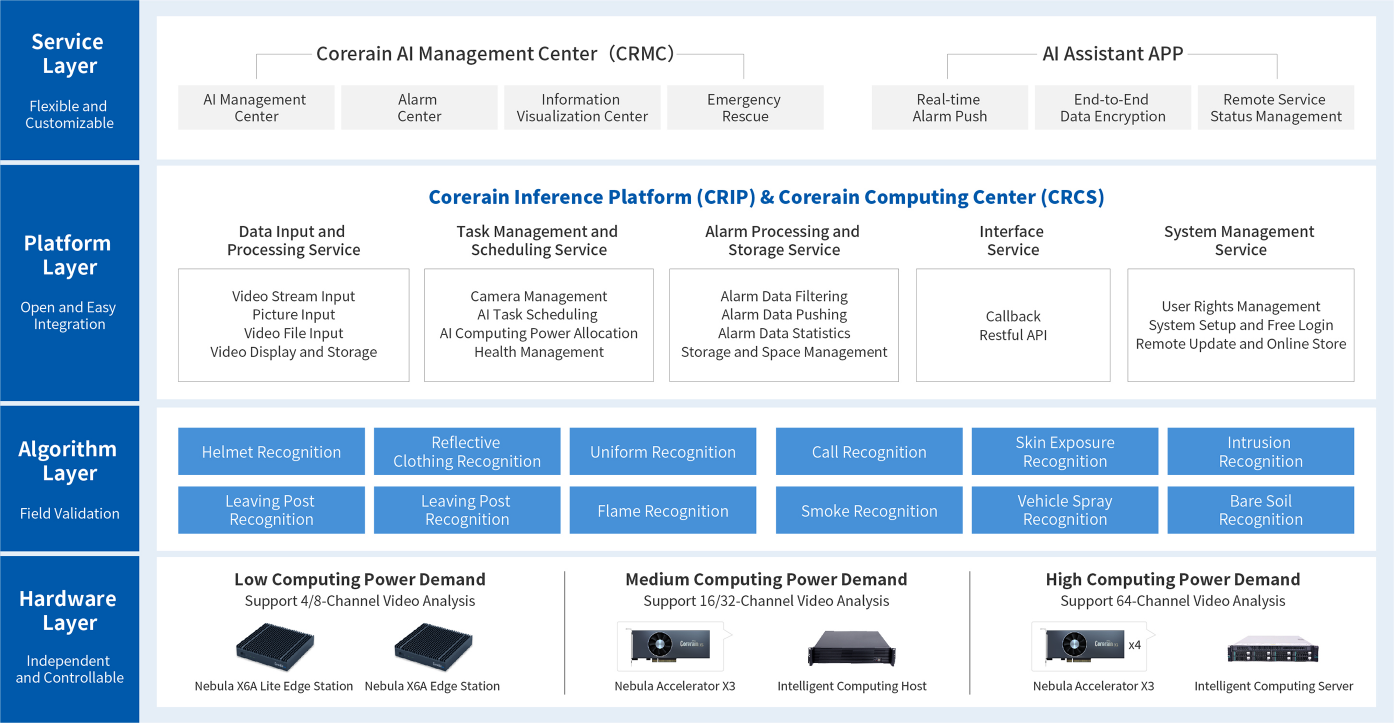Click the Nebula X6A Edge Station device image
This screenshot has width=1394, height=723.
[432, 648]
